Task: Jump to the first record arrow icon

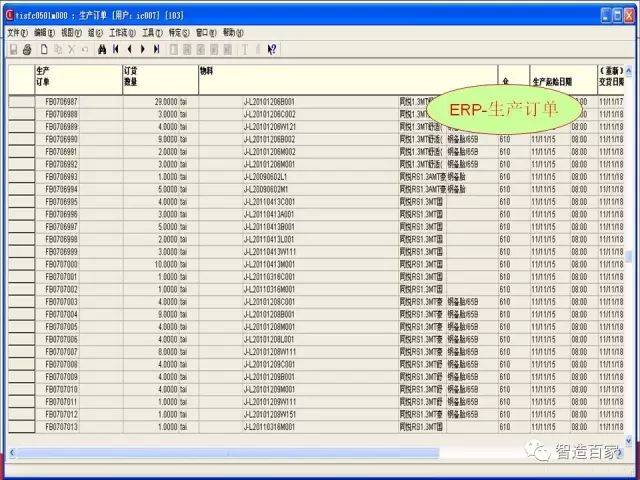Action: (x=116, y=49)
